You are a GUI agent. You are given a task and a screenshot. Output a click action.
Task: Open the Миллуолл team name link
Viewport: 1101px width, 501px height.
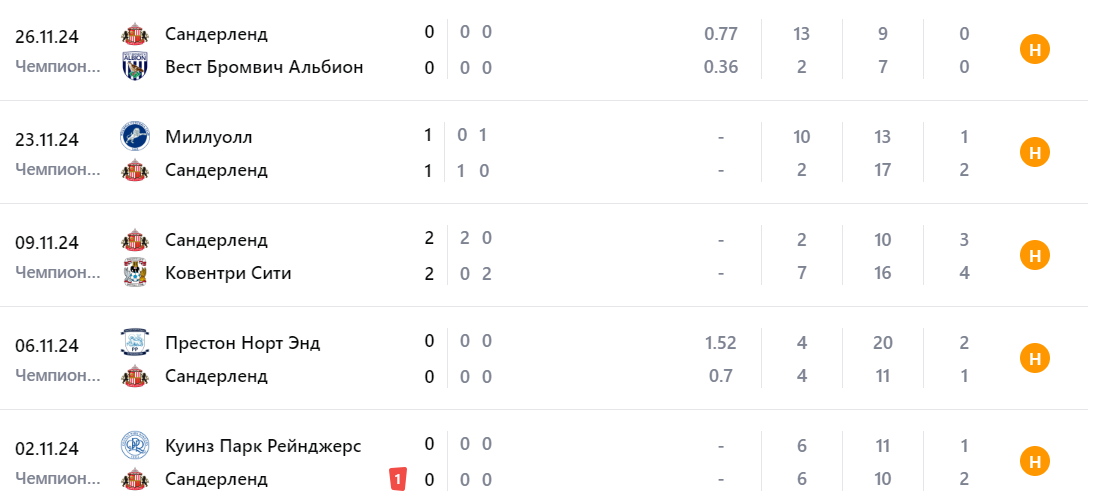click(x=209, y=137)
